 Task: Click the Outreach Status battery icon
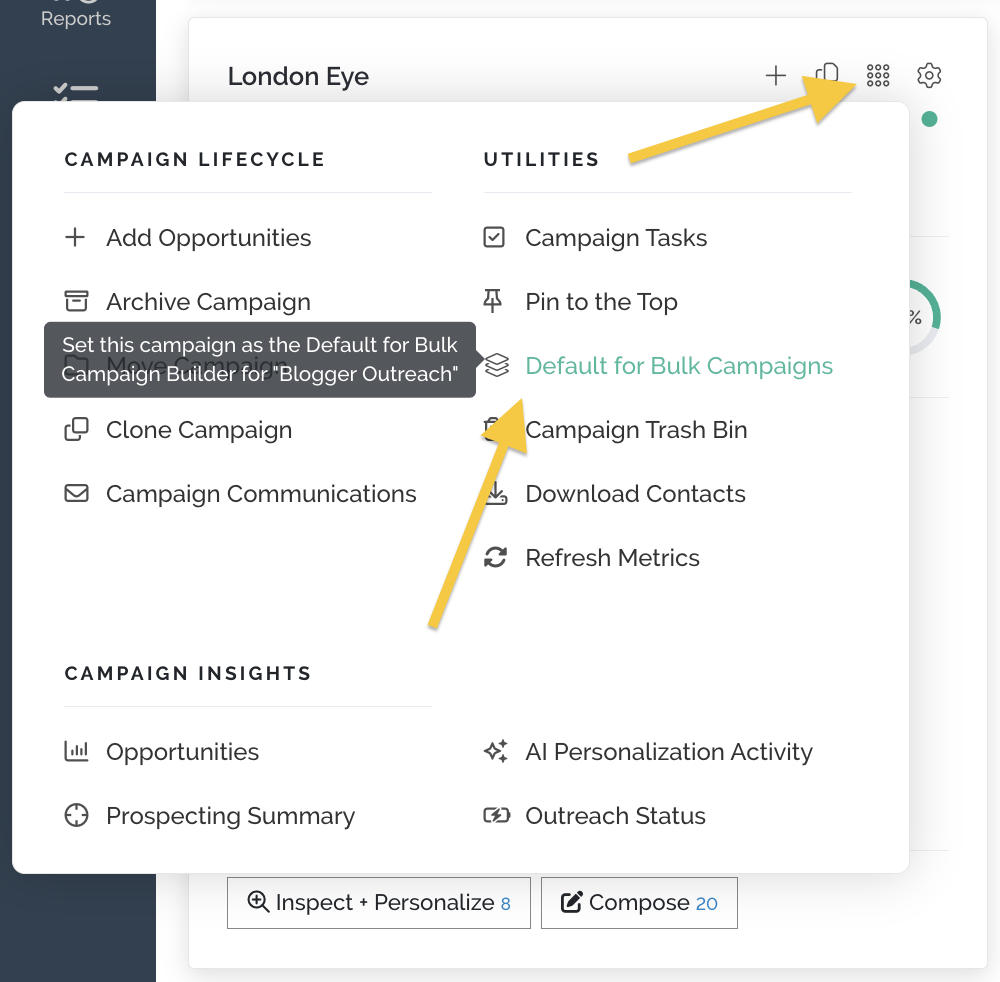point(497,815)
